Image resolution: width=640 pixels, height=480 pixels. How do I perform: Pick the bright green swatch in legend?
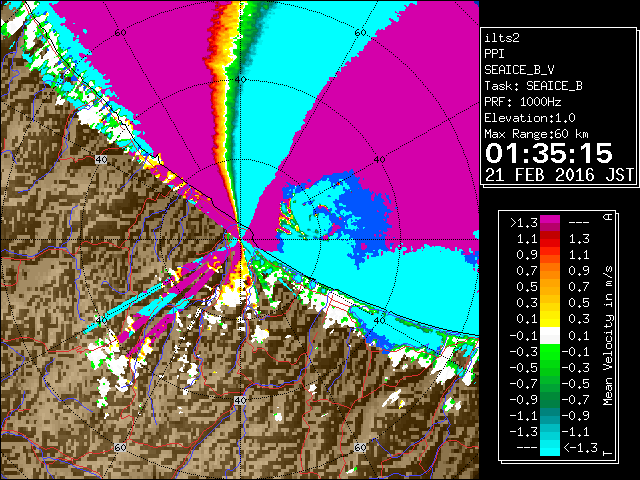[550, 352]
